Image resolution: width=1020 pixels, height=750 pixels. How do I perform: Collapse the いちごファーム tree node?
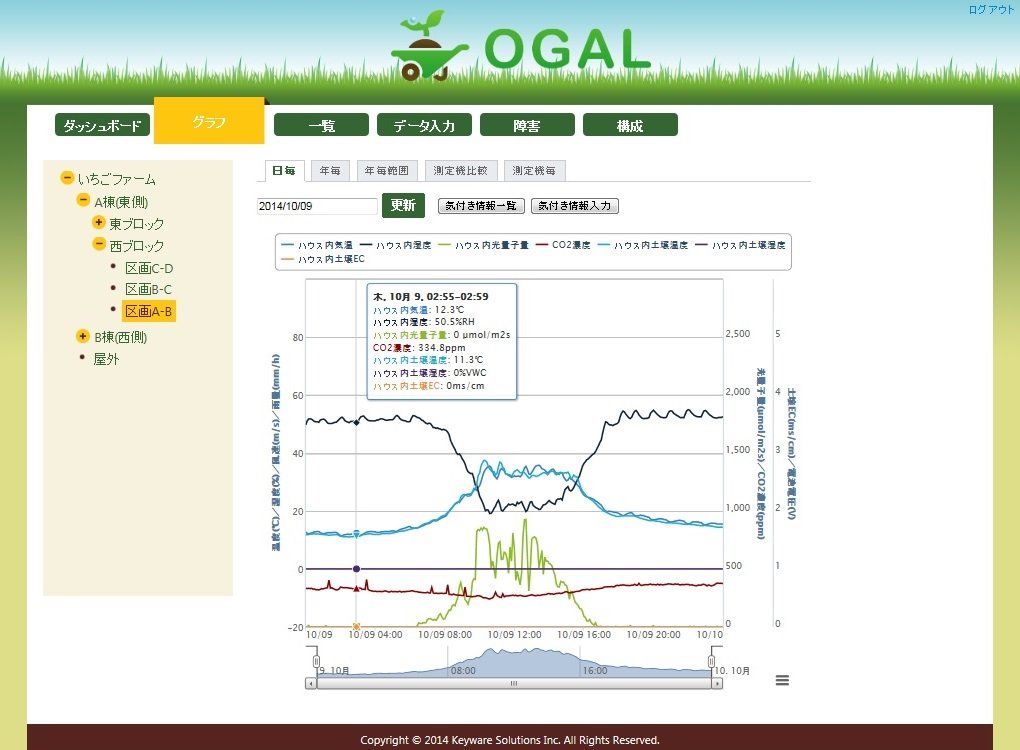[67, 179]
